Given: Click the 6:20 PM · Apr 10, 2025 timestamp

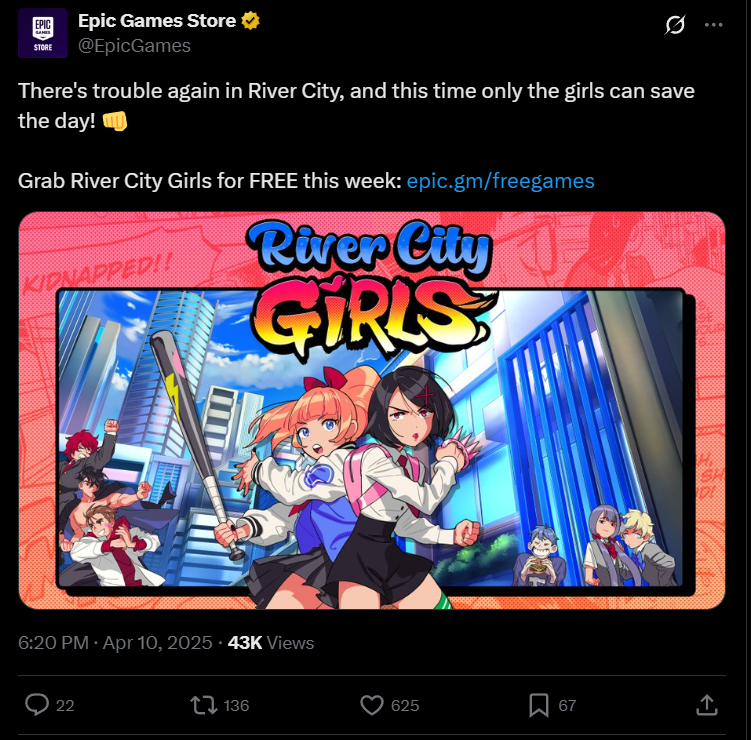Looking at the screenshot, I should 115,643.
